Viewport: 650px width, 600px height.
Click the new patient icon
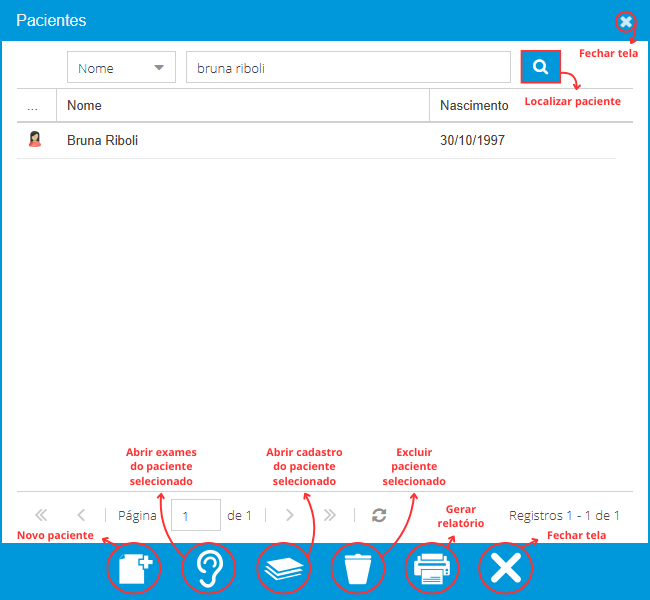coord(134,569)
